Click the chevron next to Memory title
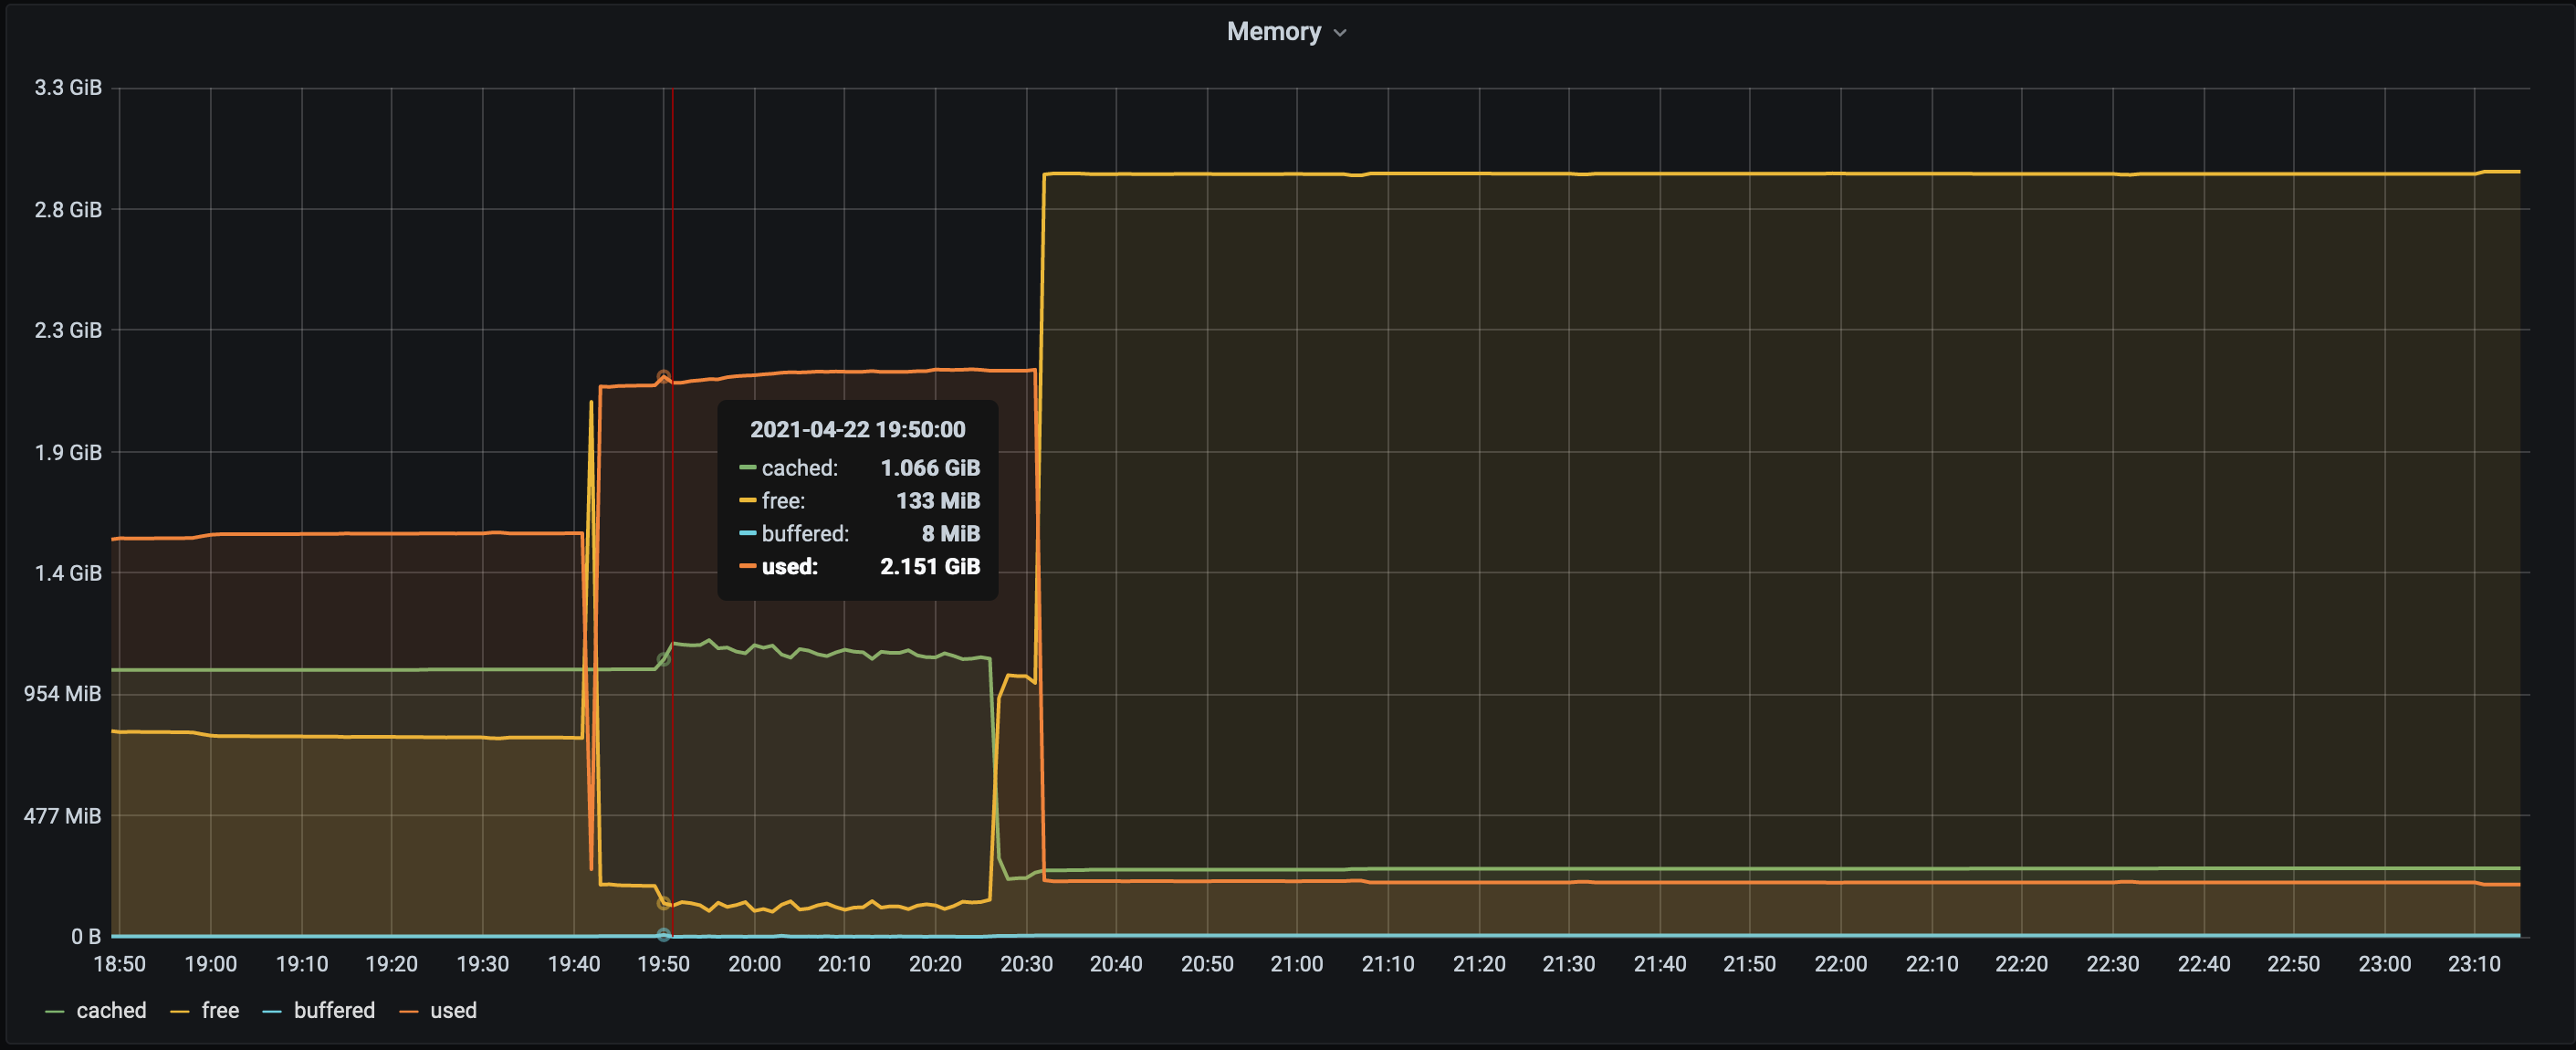2576x1050 pixels. pyautogui.click(x=1340, y=33)
